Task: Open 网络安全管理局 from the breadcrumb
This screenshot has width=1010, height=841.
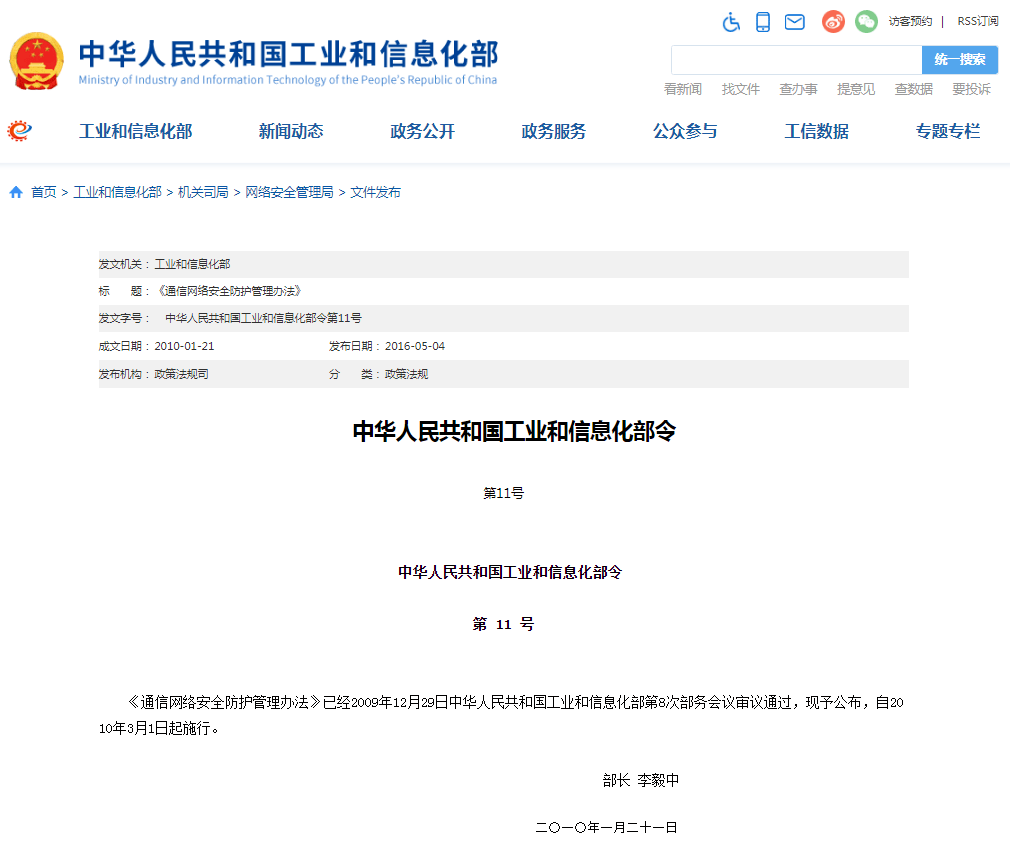Action: pyautogui.click(x=288, y=192)
